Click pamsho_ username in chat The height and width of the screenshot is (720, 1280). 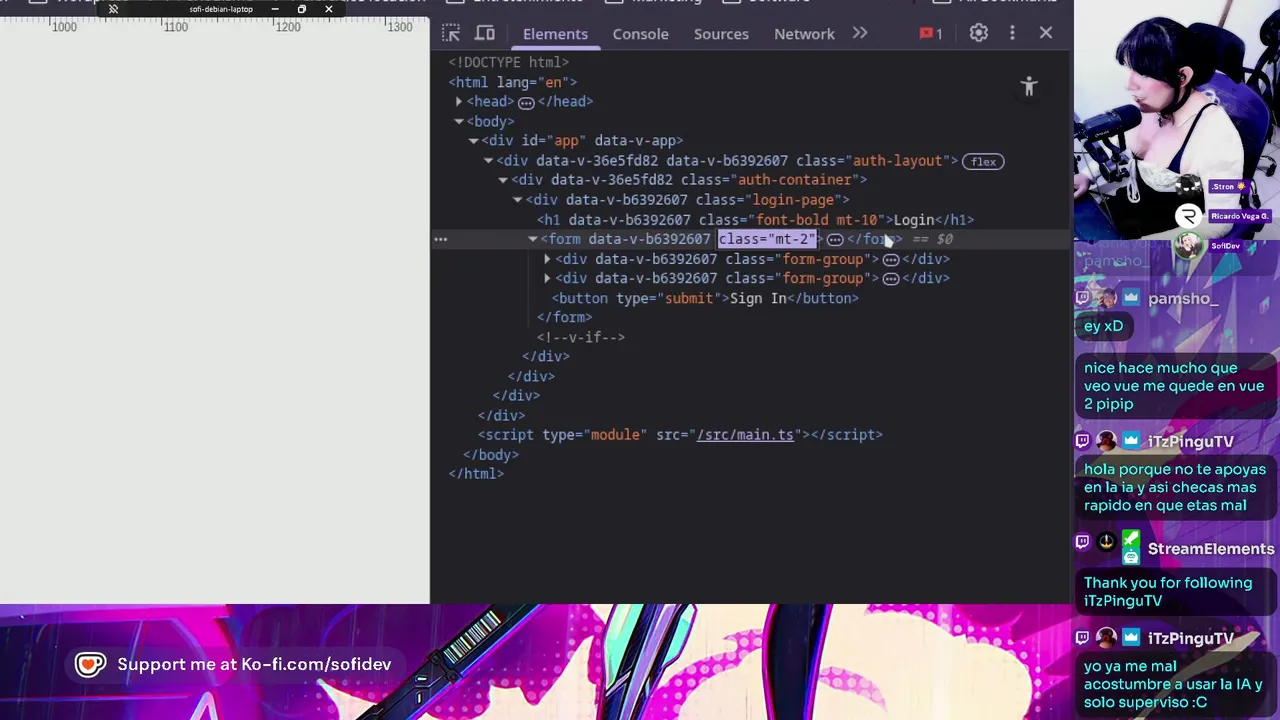point(1183,298)
